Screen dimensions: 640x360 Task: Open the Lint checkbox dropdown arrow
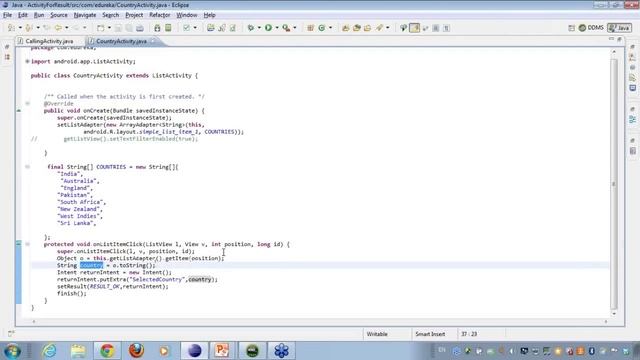[x=195, y=28]
